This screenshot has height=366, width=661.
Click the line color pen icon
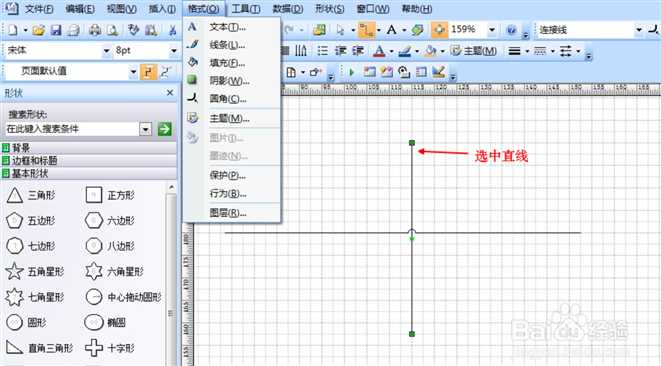click(x=405, y=51)
